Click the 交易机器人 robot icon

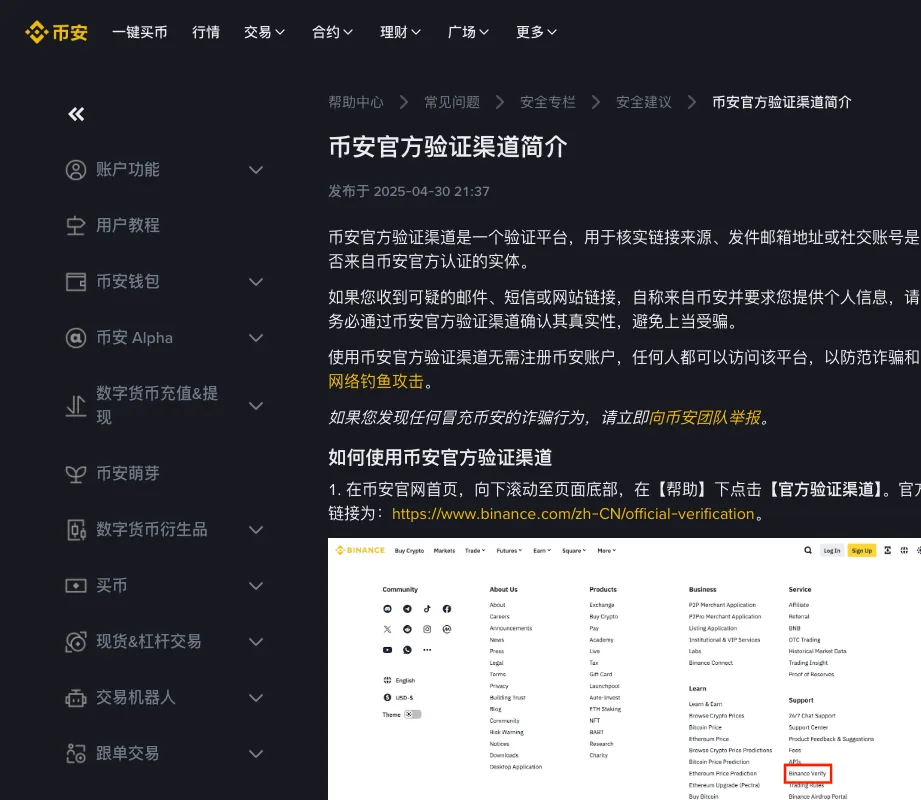76,698
